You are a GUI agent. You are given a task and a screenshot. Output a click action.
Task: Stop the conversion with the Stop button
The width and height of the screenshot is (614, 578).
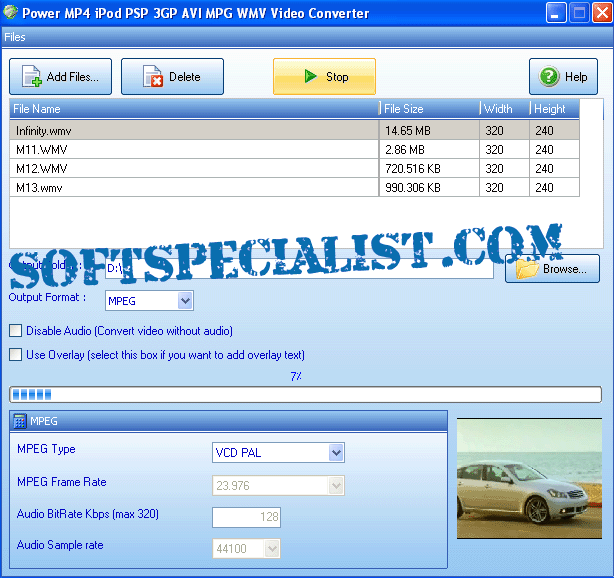(324, 77)
